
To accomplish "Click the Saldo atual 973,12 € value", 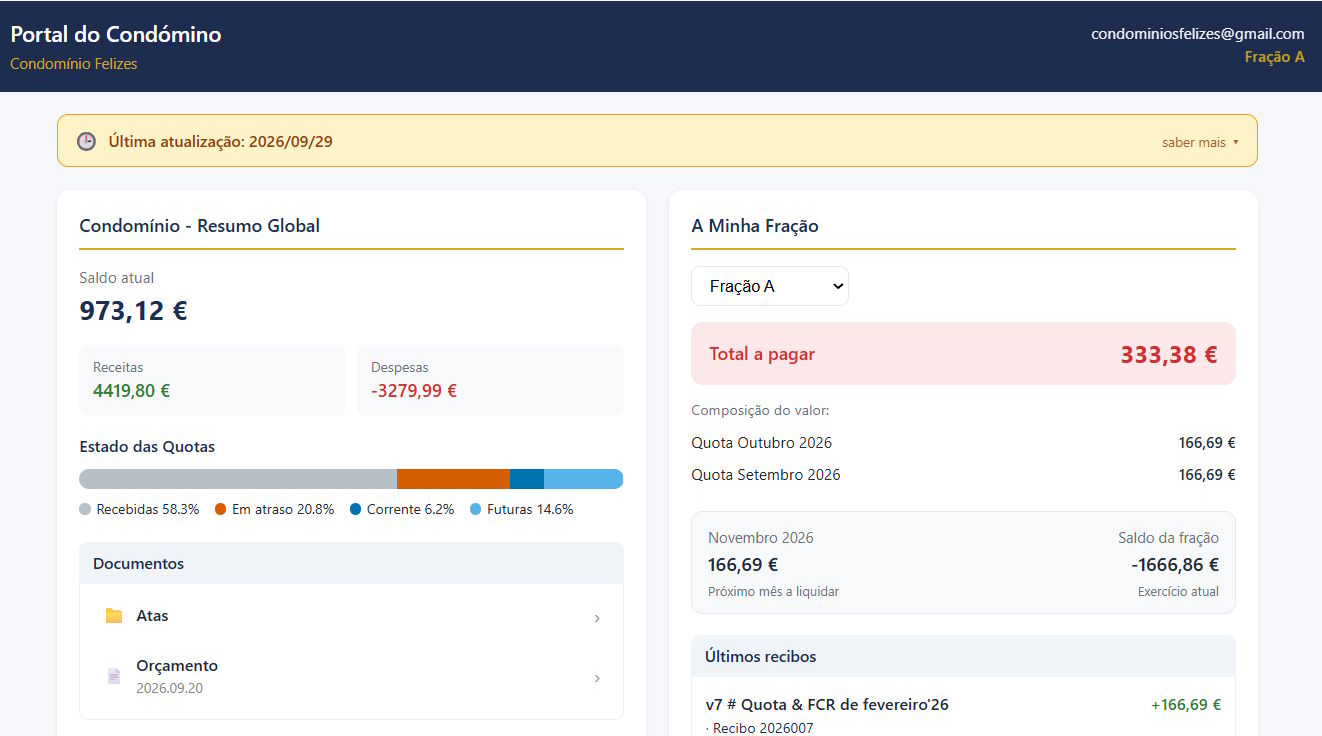I will tap(133, 311).
